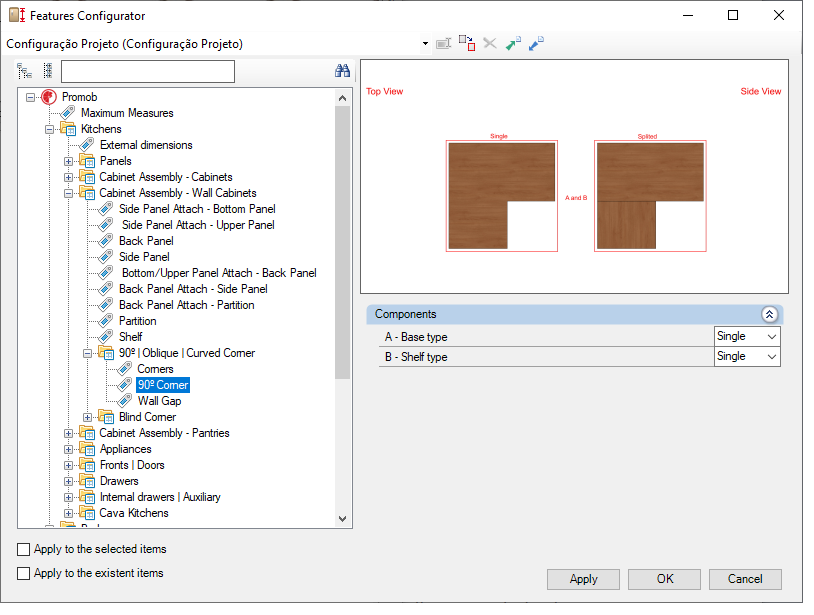Select the Maximum Measures tree item
This screenshot has width=814, height=615.
[127, 113]
